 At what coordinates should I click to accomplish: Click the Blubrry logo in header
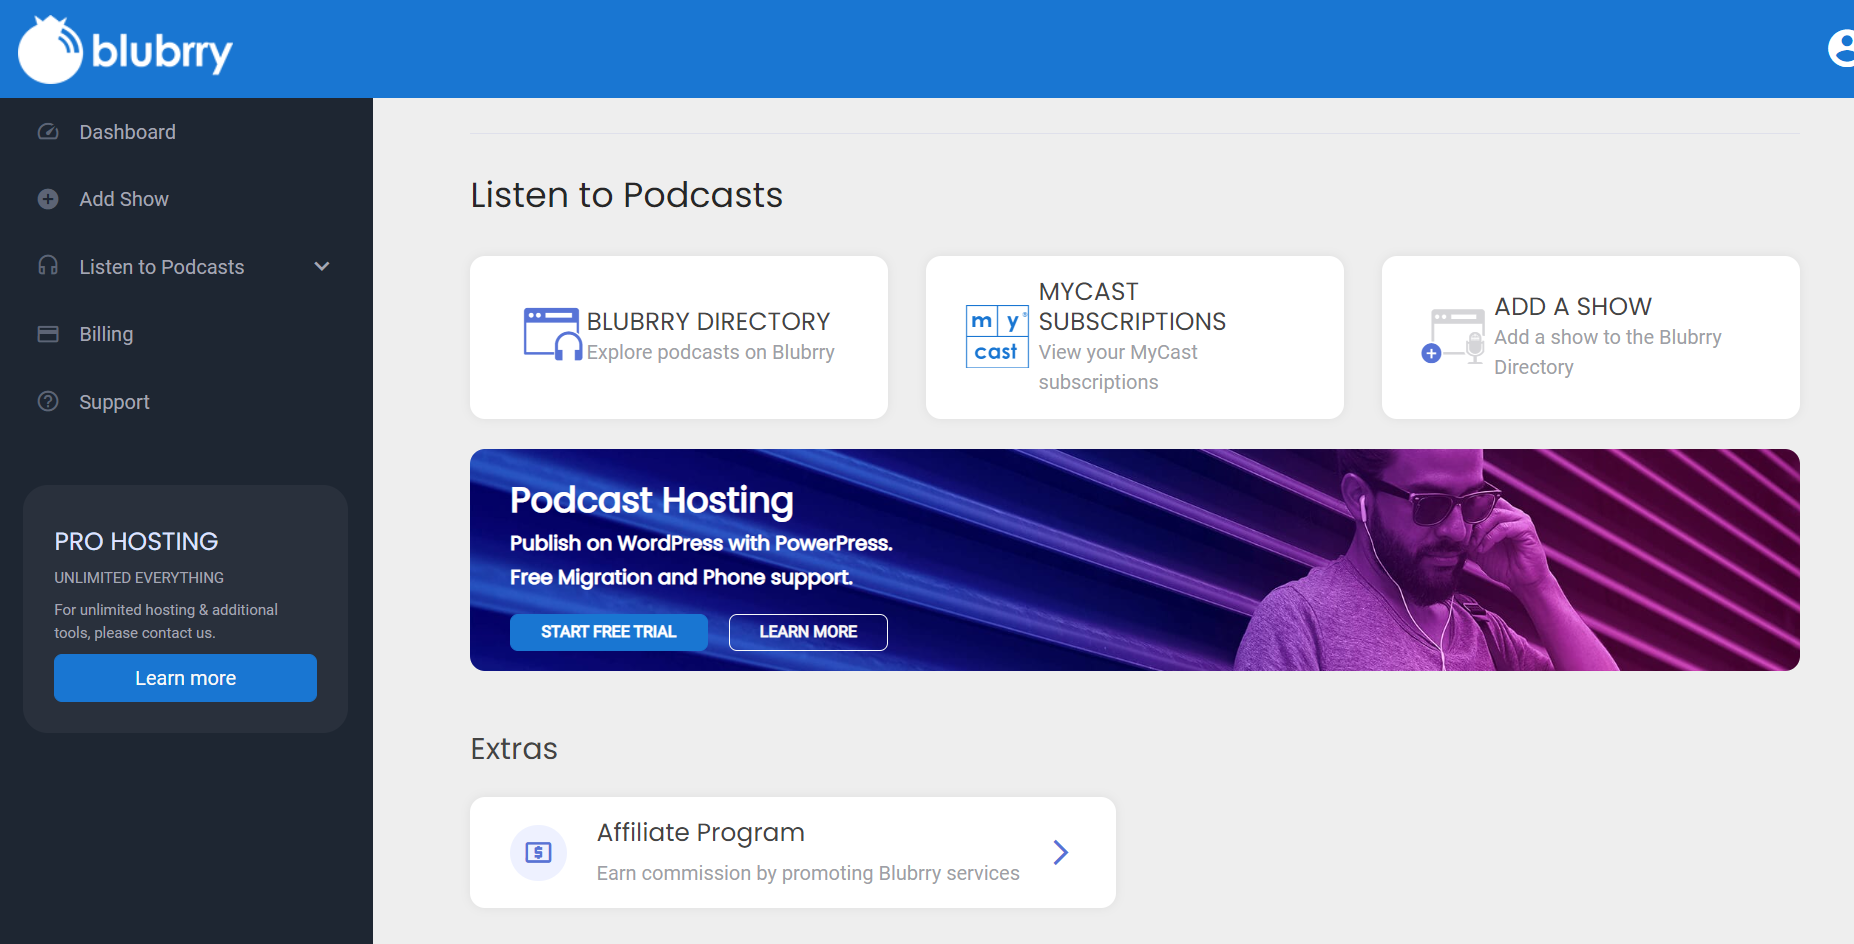[x=125, y=49]
